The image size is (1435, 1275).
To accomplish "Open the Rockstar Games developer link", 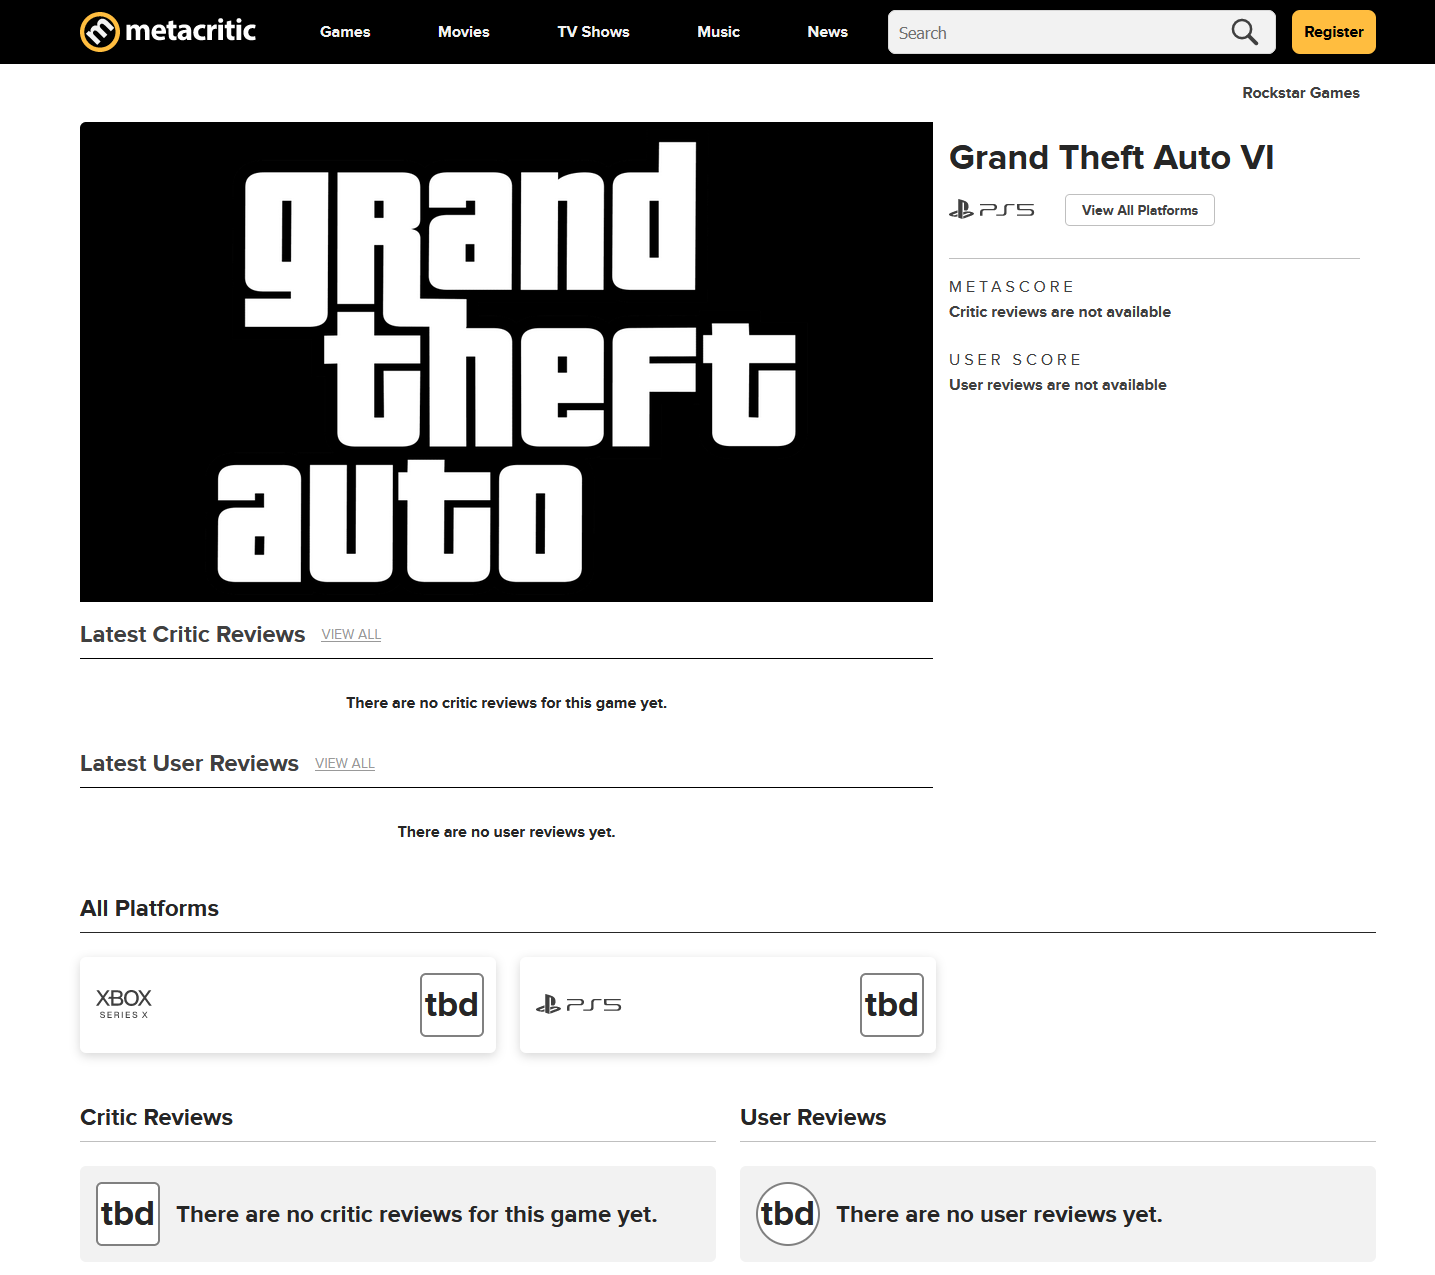I will [x=1301, y=93].
